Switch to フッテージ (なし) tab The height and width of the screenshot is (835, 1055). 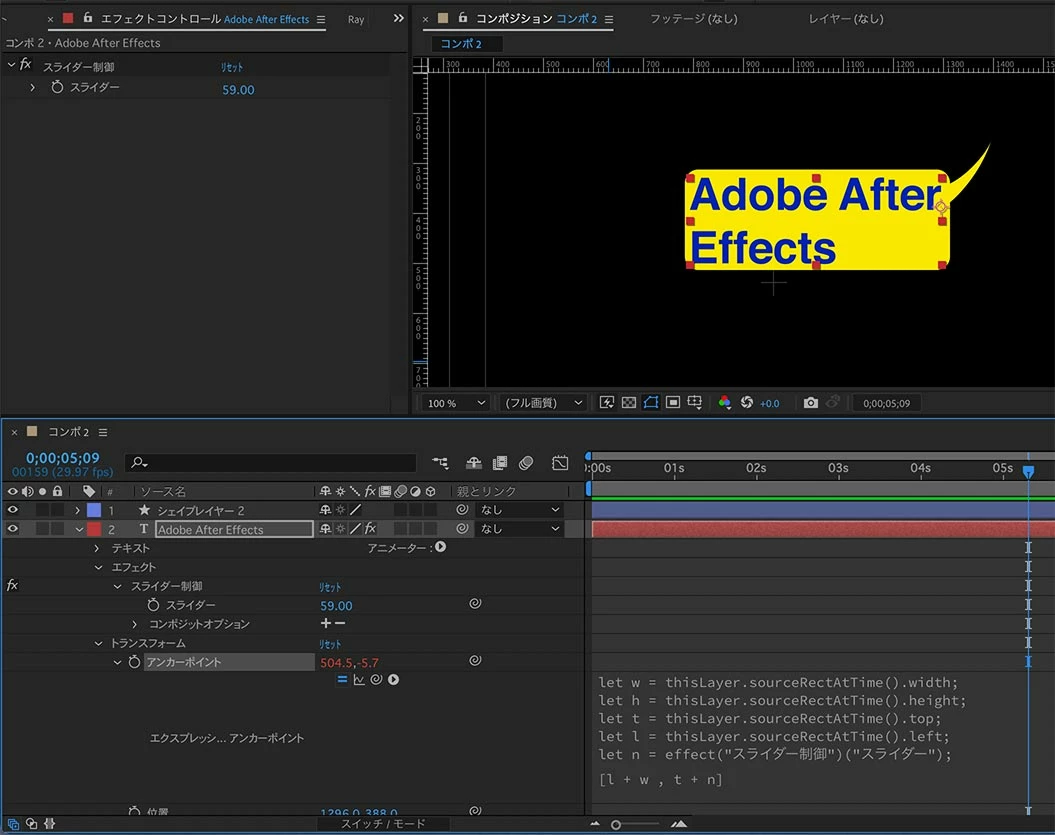[x=694, y=18]
